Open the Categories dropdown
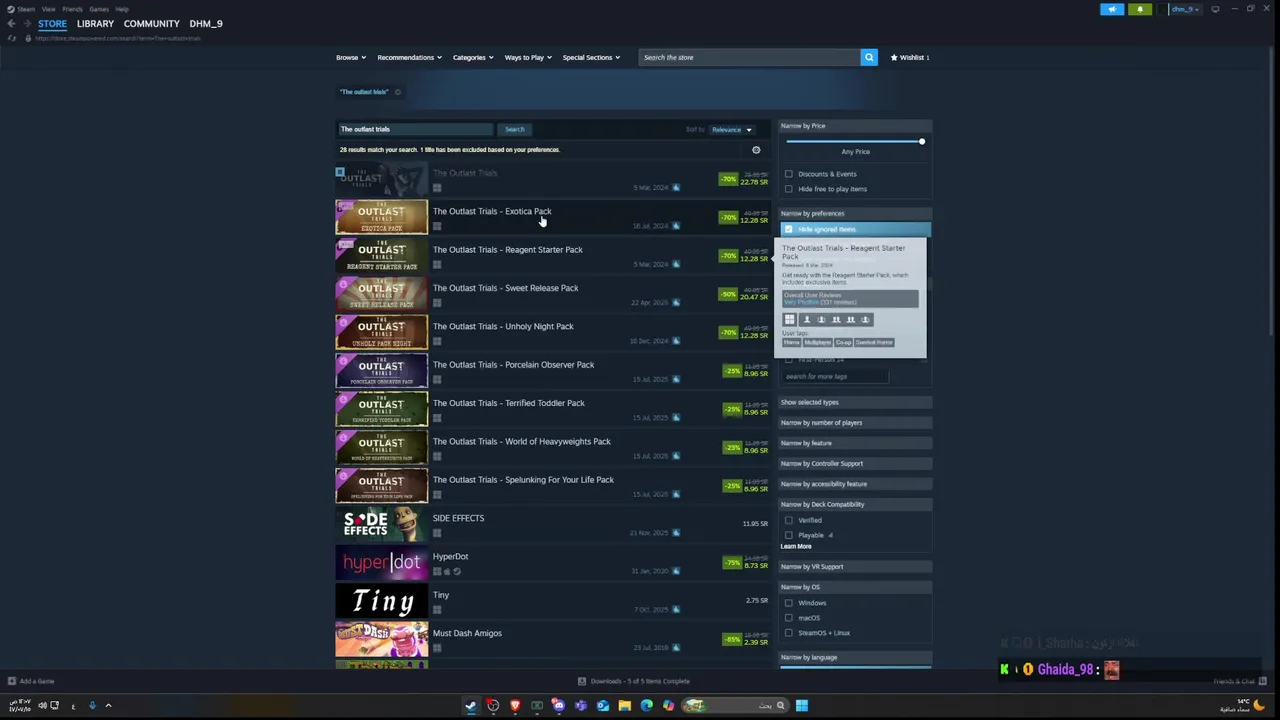Viewport: 1280px width, 720px height. coord(473,57)
